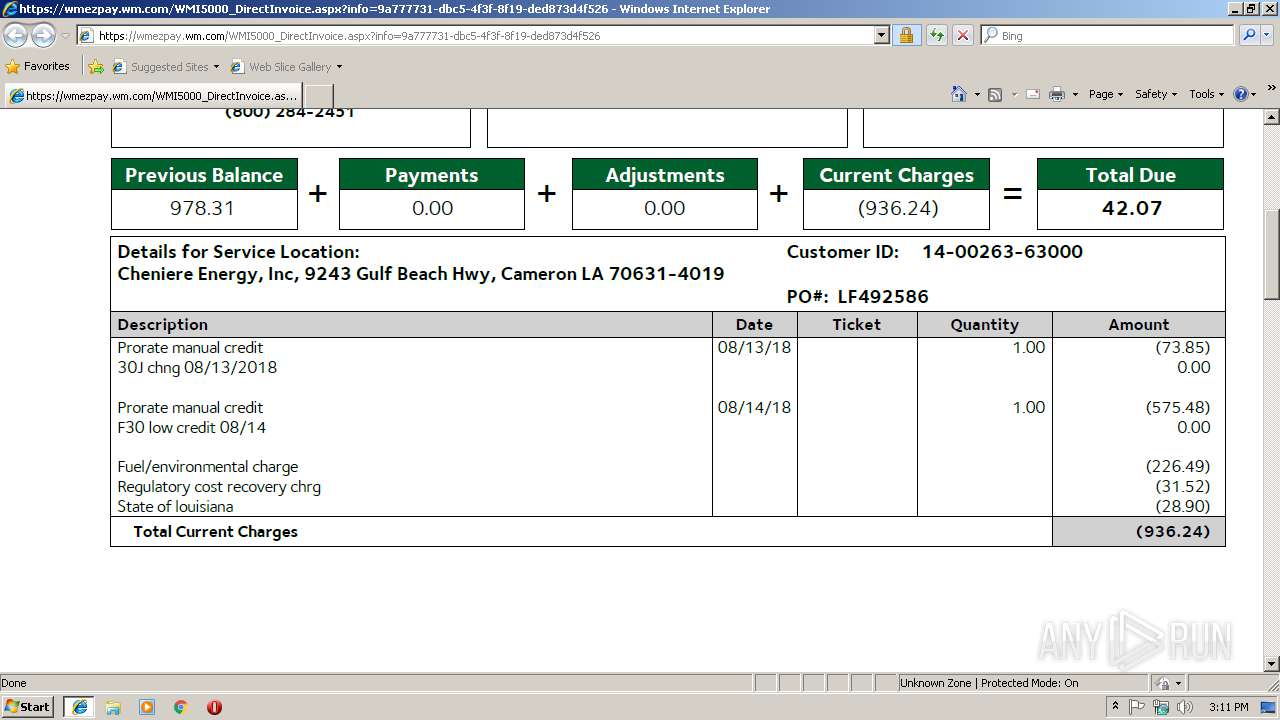Click the Previous Balance value 978.31
This screenshot has width=1280, height=720.
click(x=202, y=208)
